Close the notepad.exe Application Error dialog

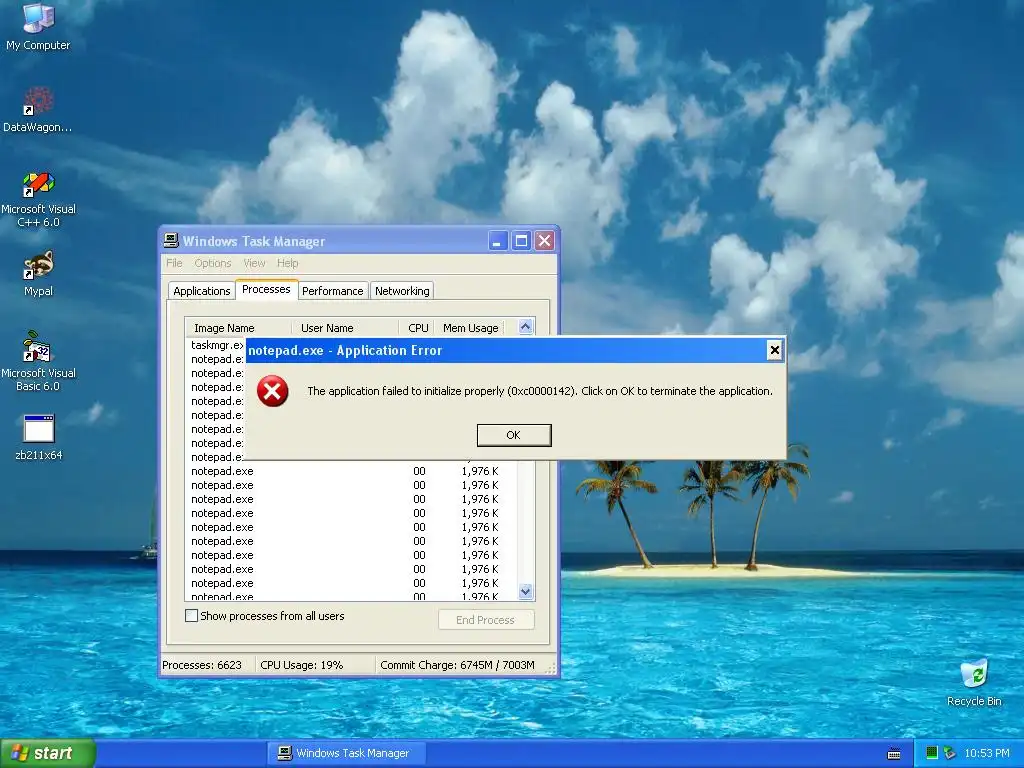775,350
